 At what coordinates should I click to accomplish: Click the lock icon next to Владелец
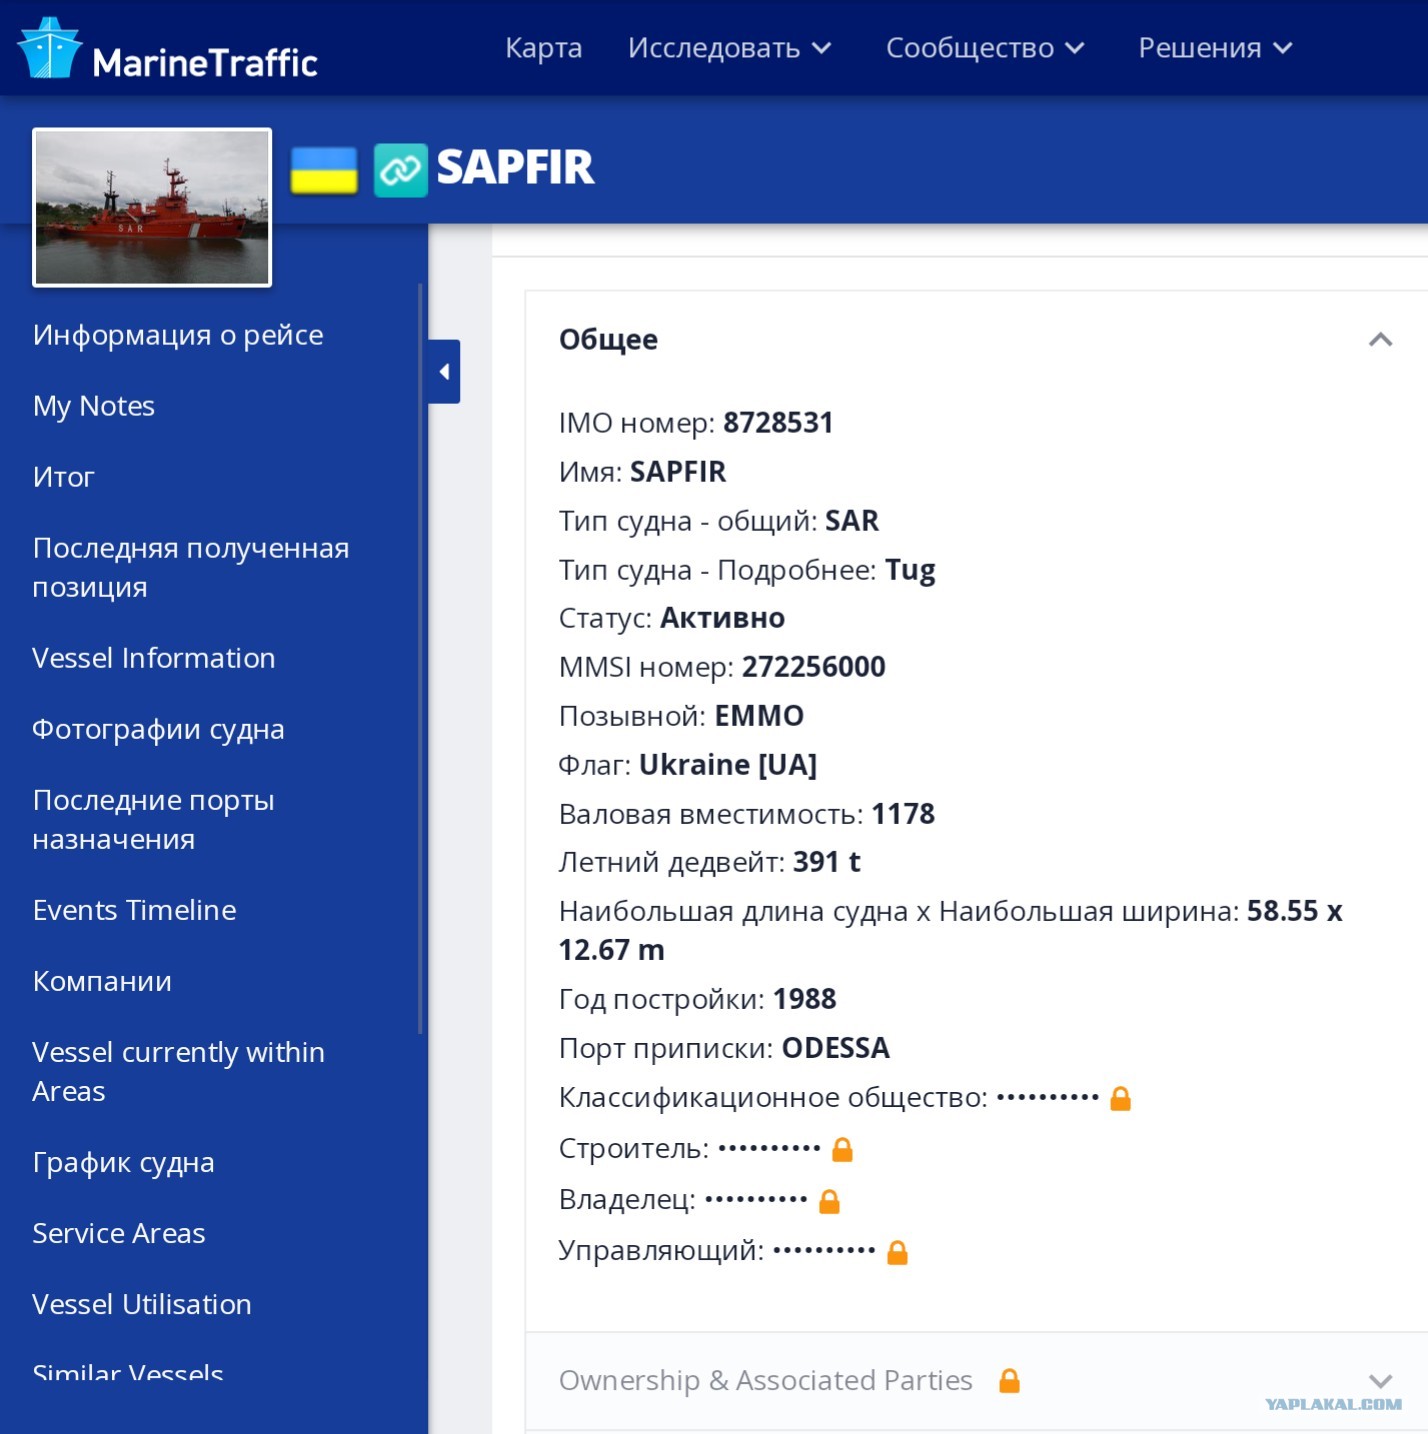[829, 1200]
